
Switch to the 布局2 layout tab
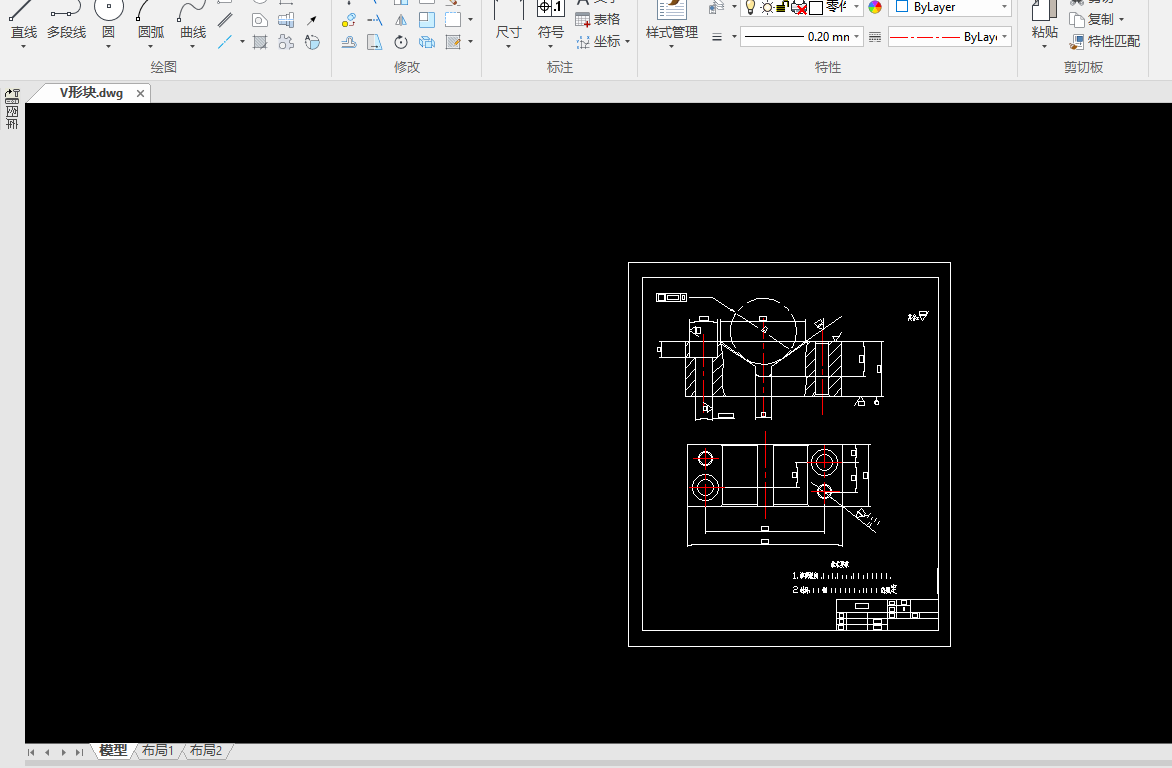206,751
